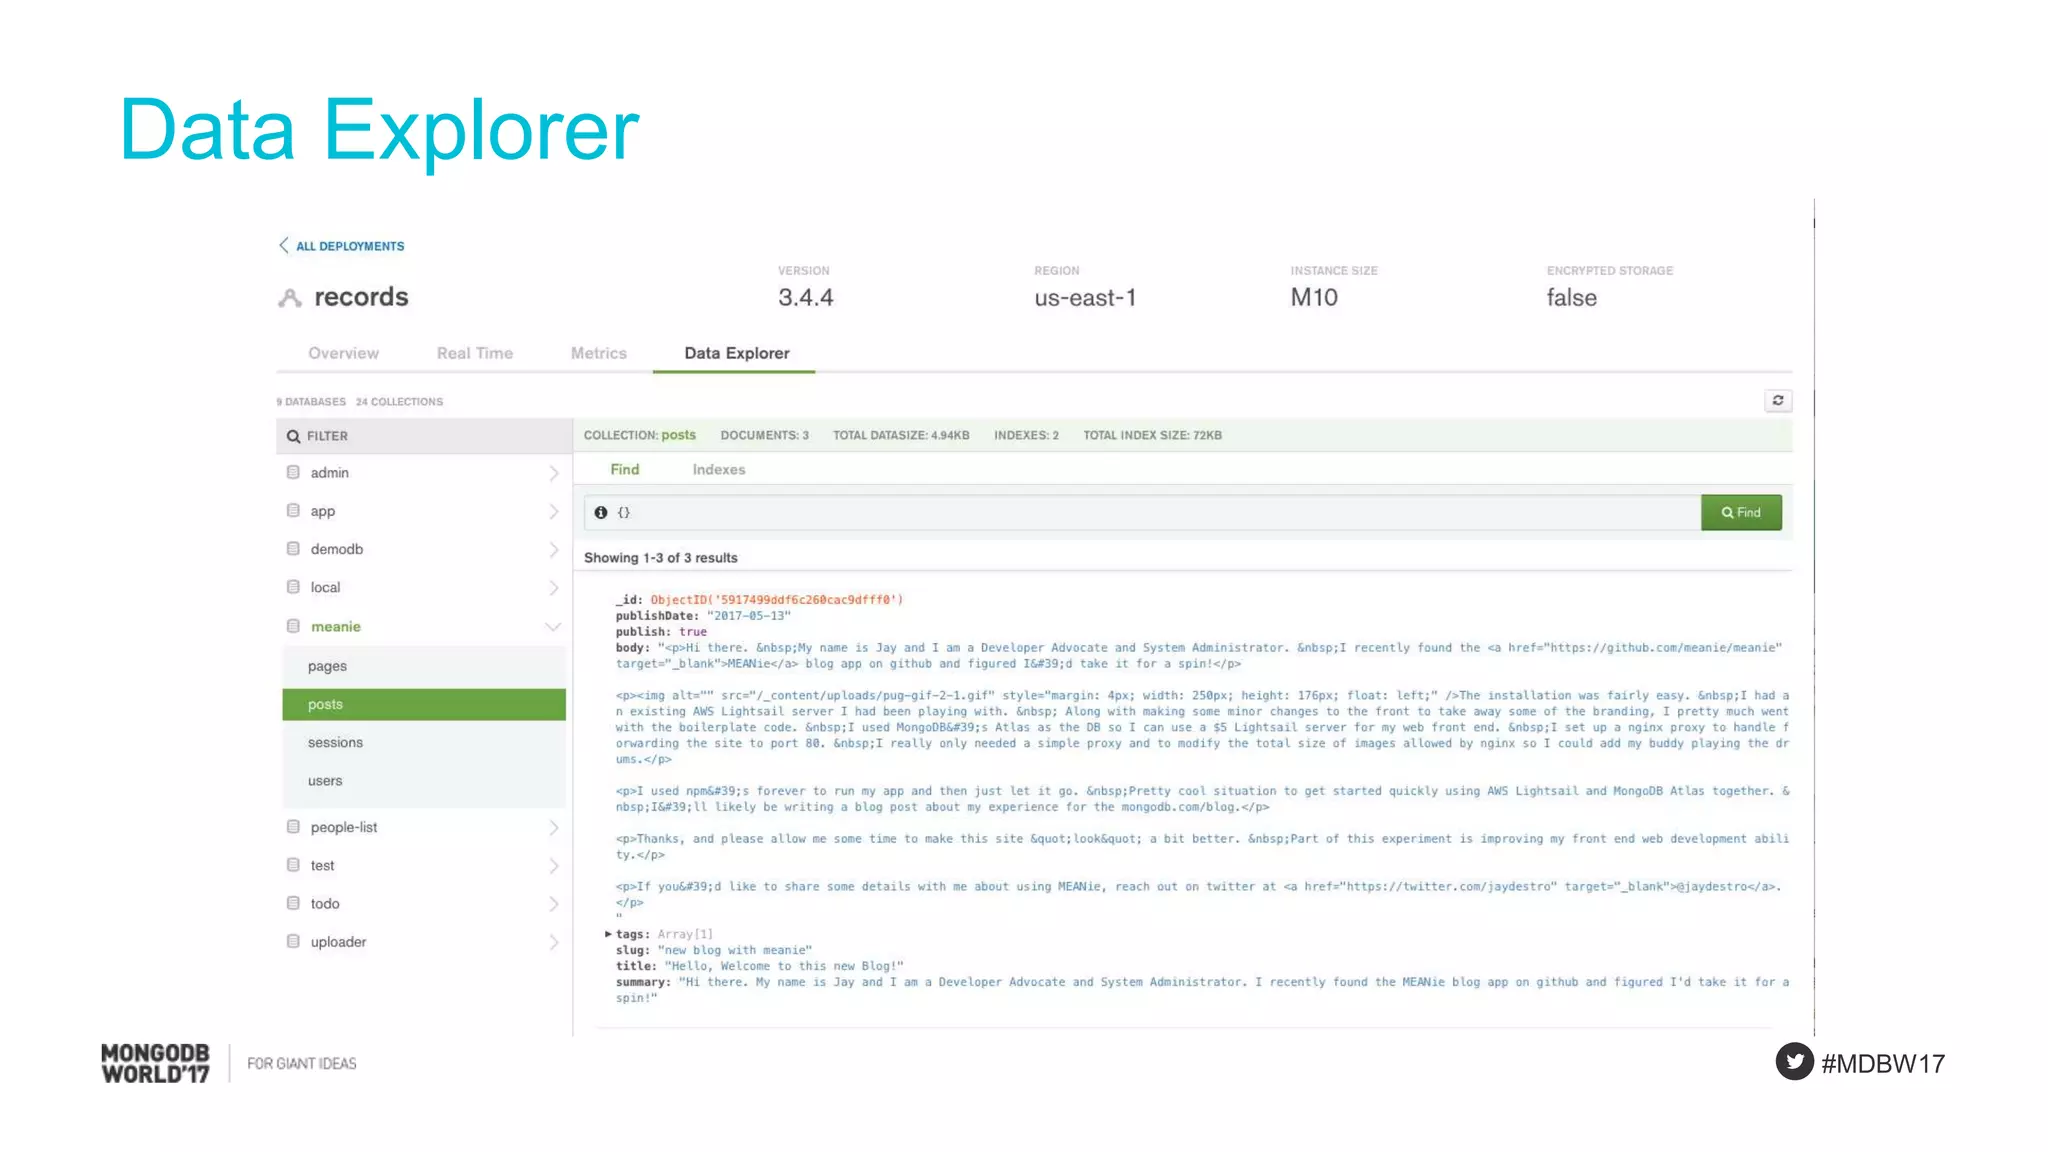
Task: Click the uploader database icon
Action: (293, 940)
